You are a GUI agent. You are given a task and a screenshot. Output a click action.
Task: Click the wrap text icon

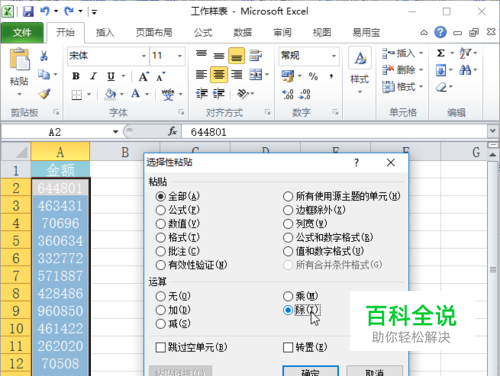pos(256,55)
